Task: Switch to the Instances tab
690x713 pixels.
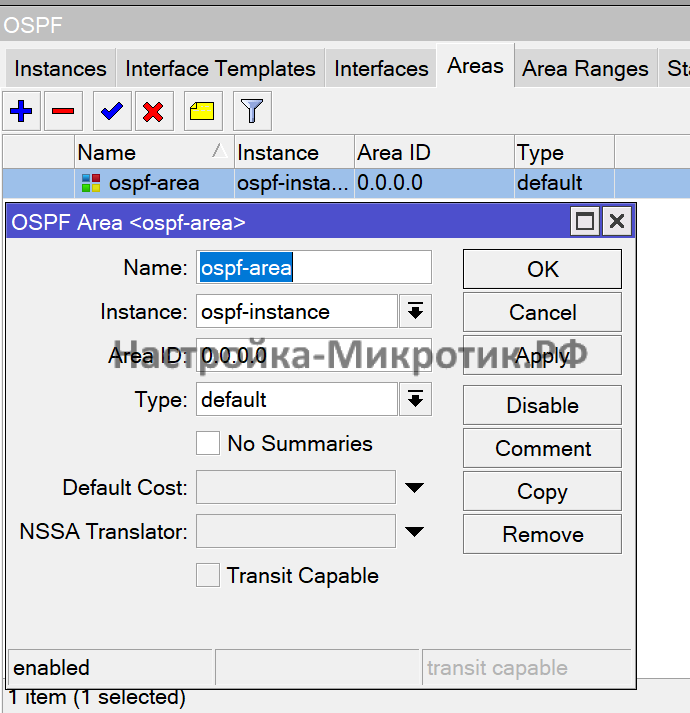Action: point(60,69)
